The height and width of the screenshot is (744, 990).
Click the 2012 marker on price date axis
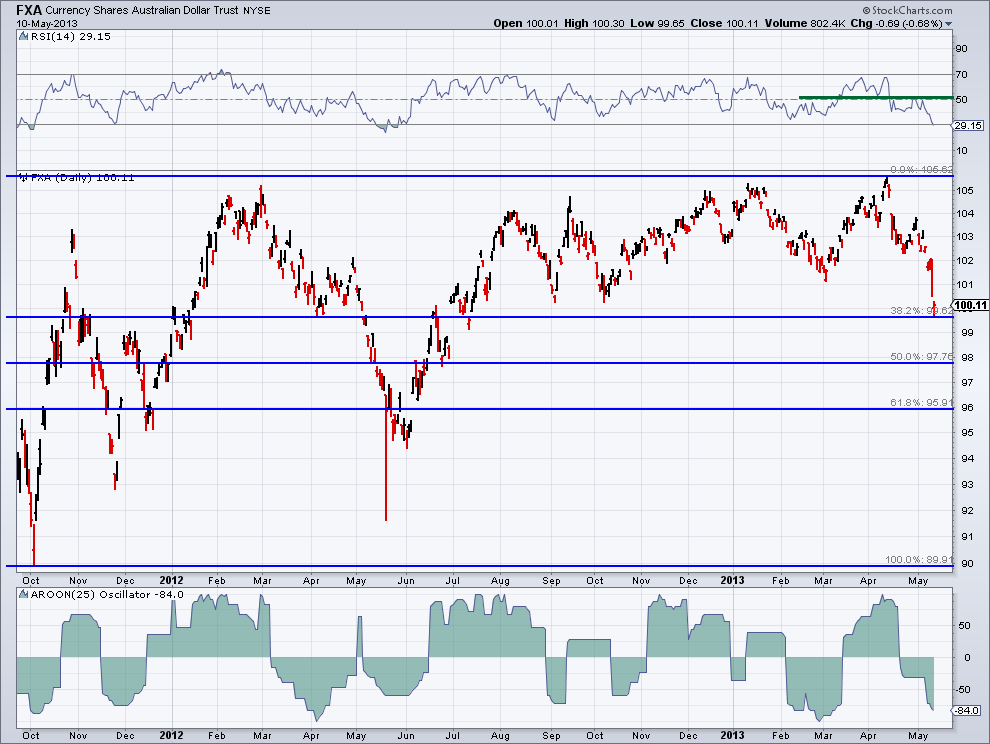click(x=169, y=579)
